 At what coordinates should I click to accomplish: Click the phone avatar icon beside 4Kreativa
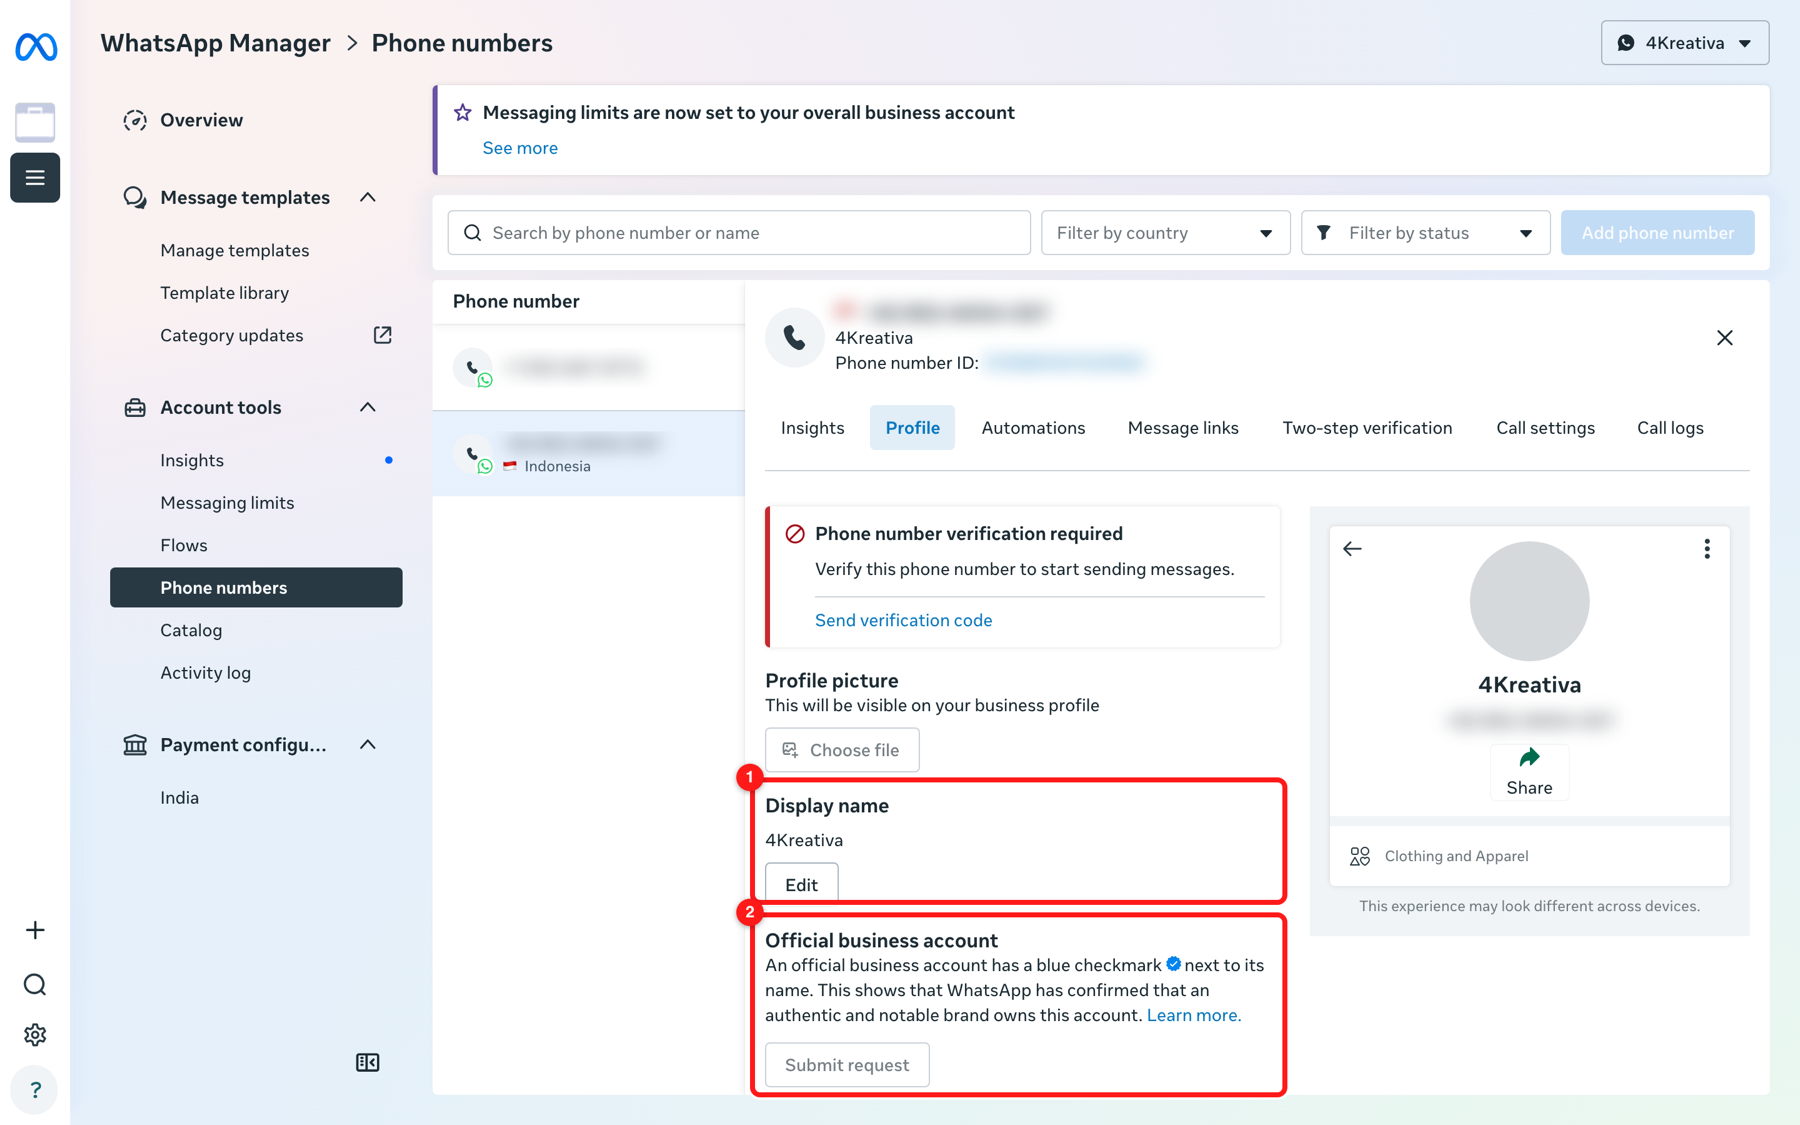795,338
